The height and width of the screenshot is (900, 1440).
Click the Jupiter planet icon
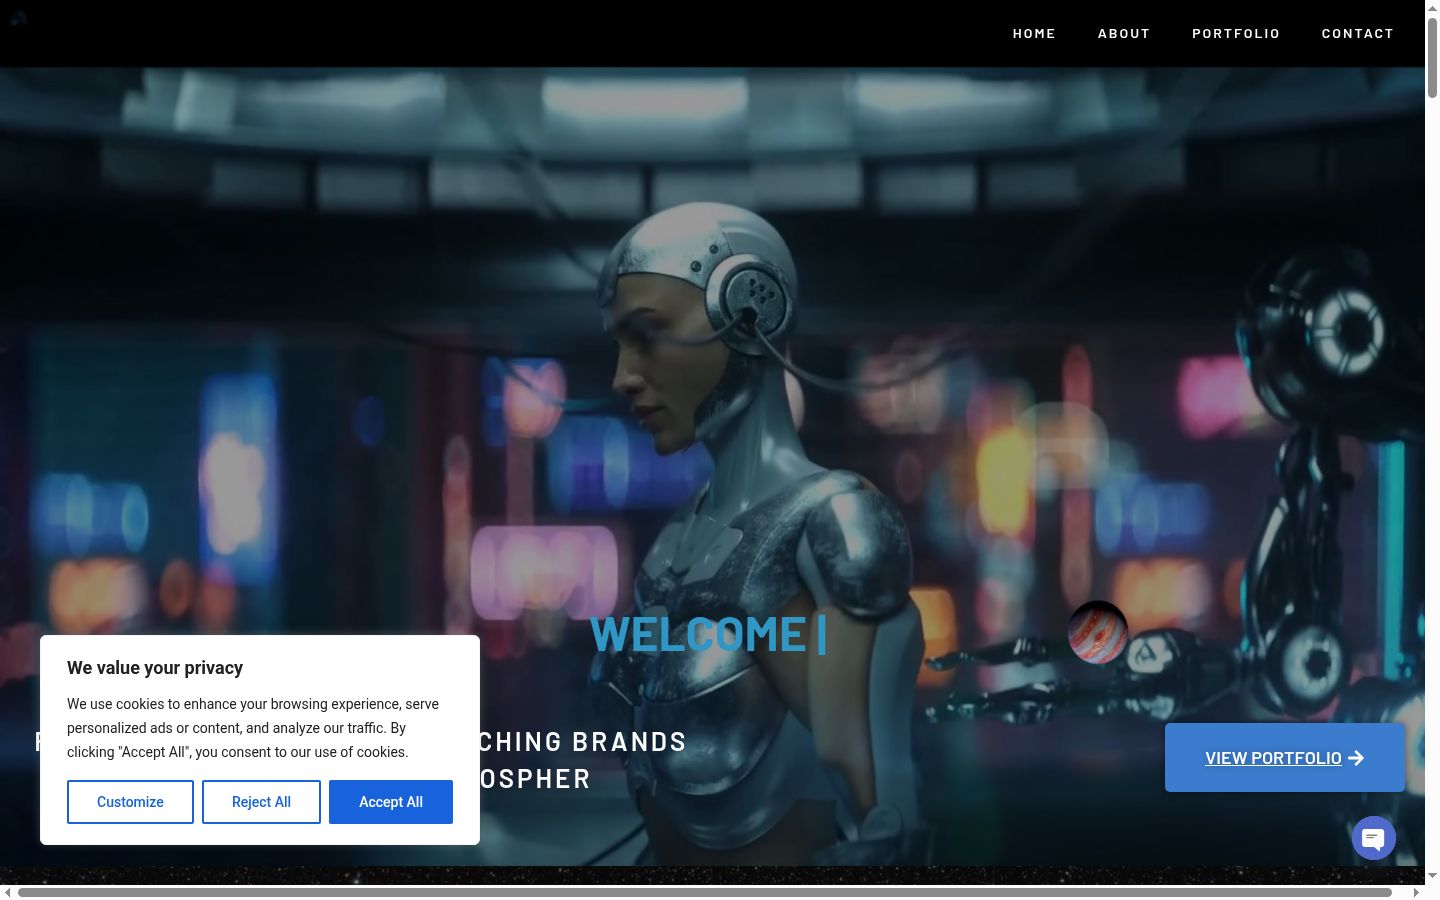pos(1098,632)
